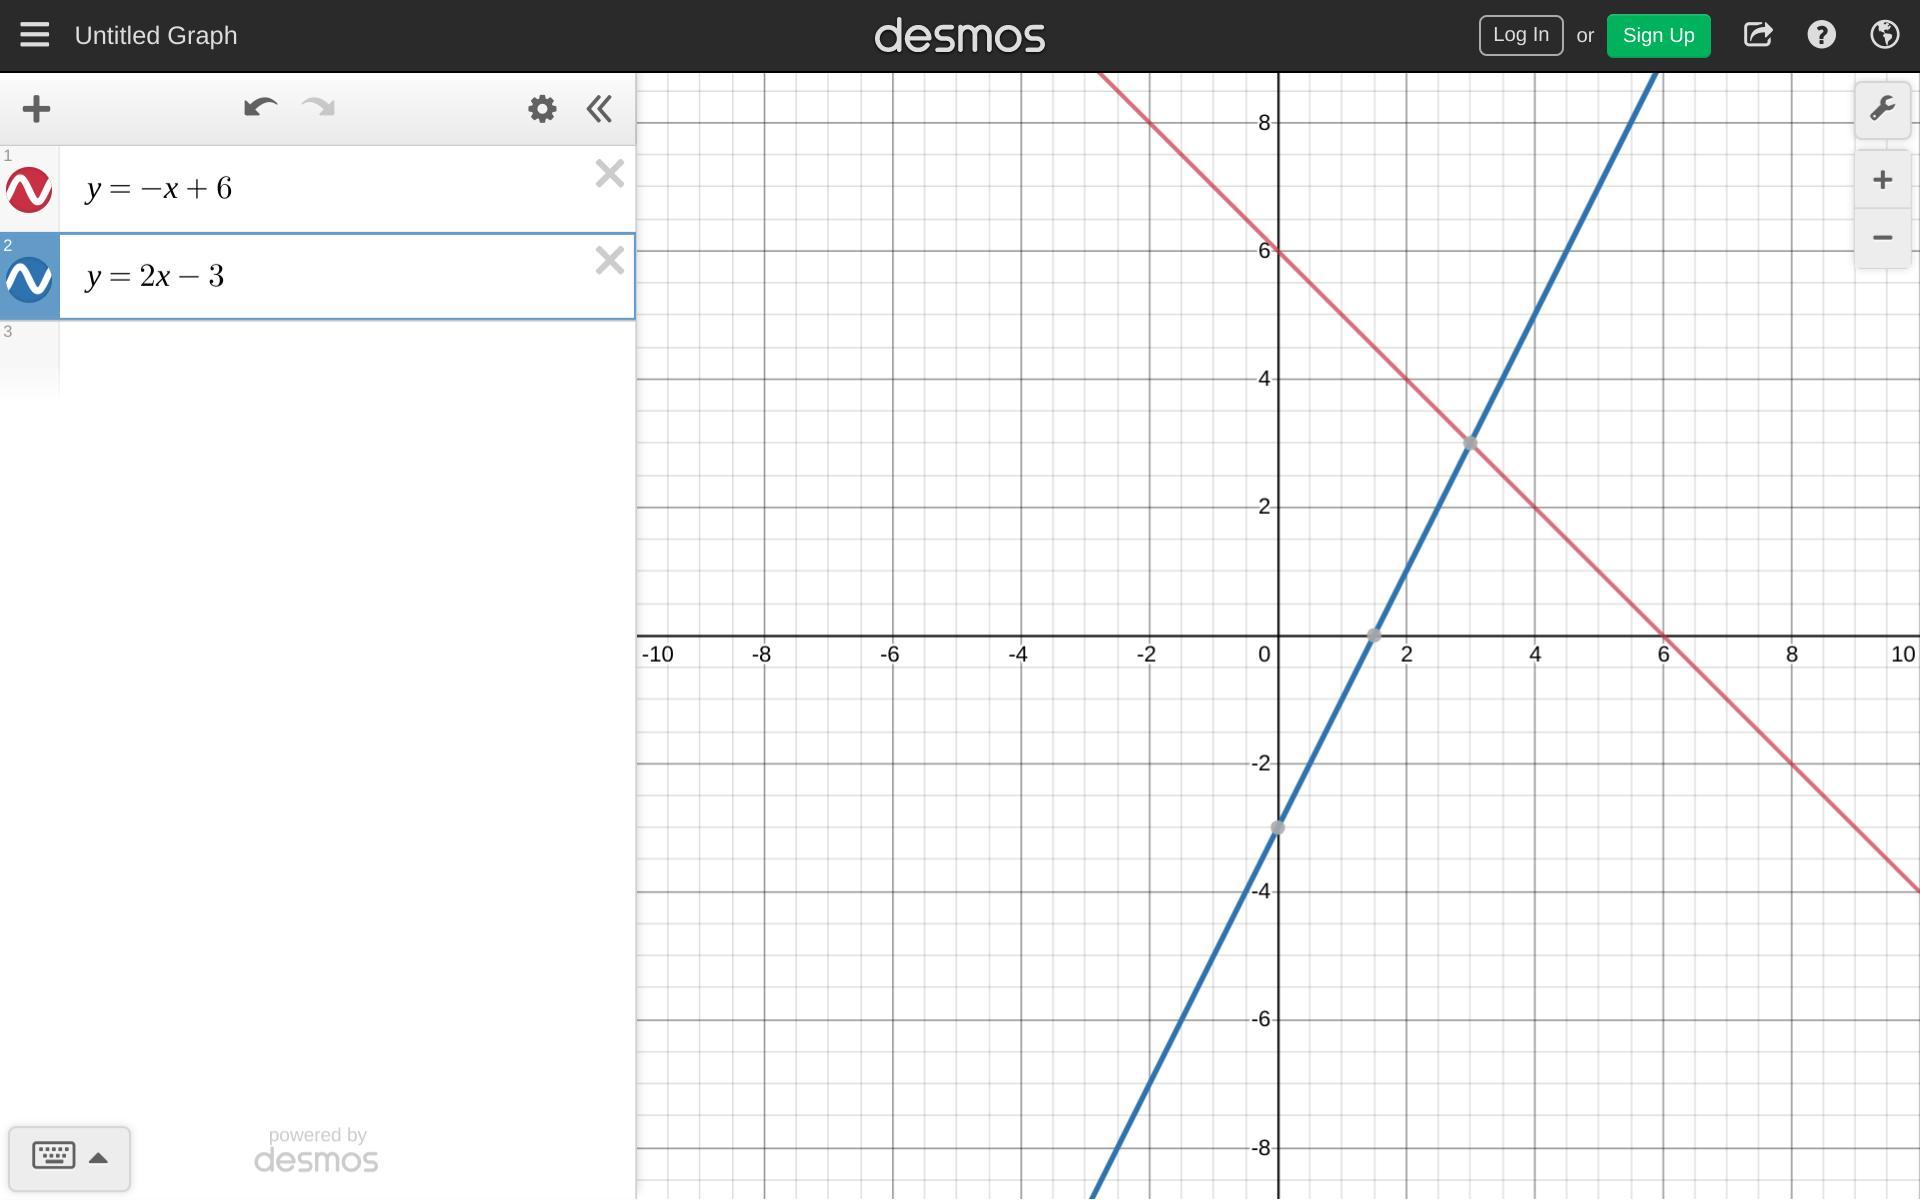
Task: Hide the blue y=2x-3 line
Action: coord(29,279)
